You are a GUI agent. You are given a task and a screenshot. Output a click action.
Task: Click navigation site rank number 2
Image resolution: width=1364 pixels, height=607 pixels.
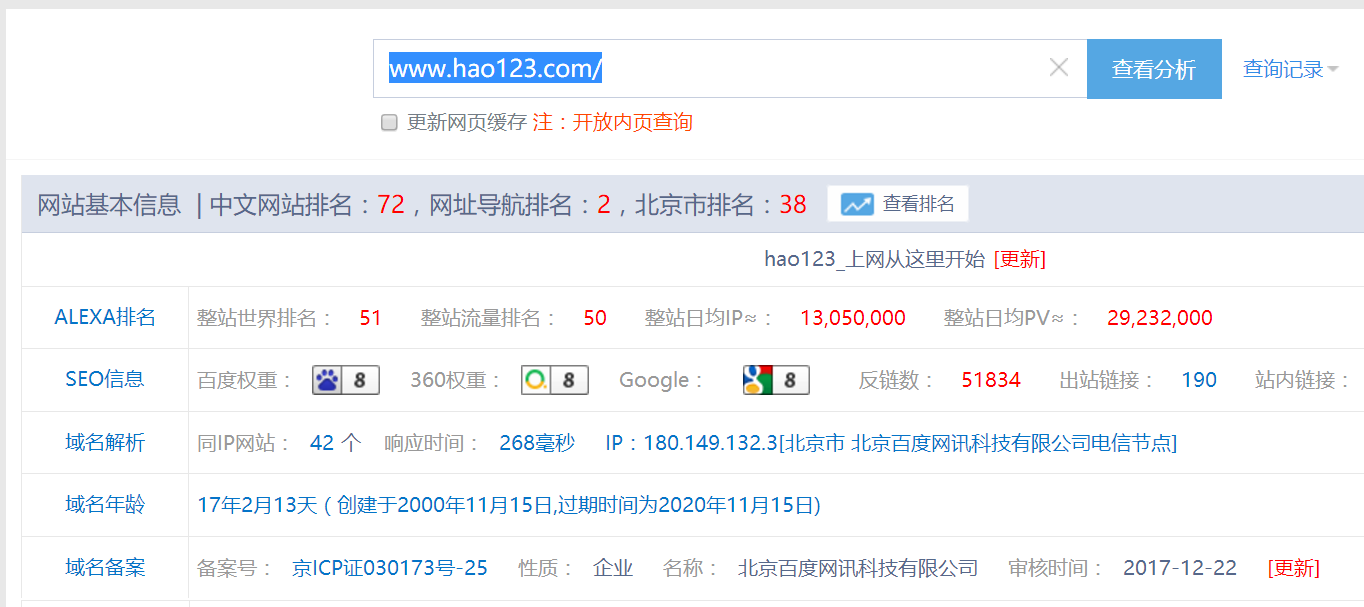pos(604,205)
